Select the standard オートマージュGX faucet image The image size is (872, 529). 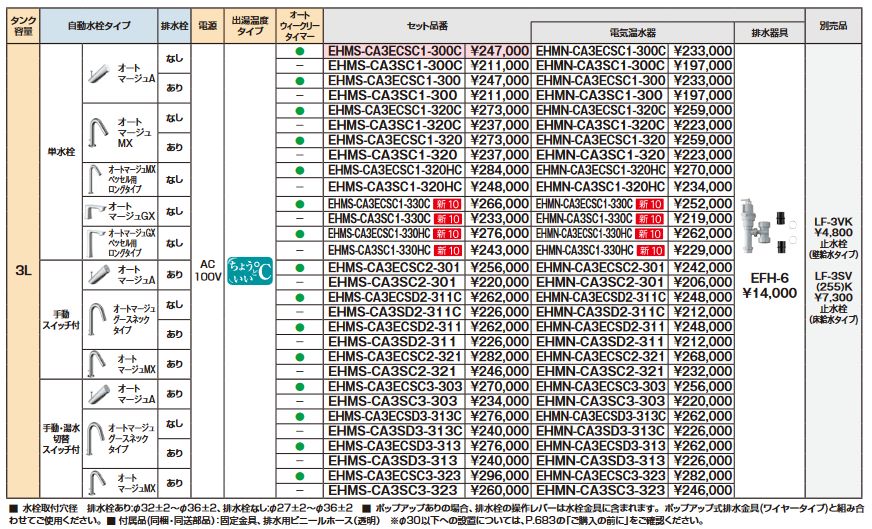click(96, 211)
